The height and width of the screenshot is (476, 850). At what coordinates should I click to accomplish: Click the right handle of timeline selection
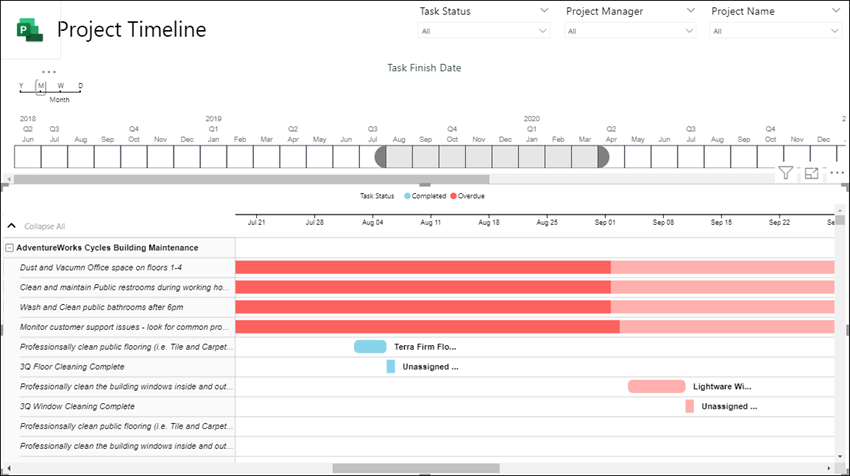pos(603,157)
